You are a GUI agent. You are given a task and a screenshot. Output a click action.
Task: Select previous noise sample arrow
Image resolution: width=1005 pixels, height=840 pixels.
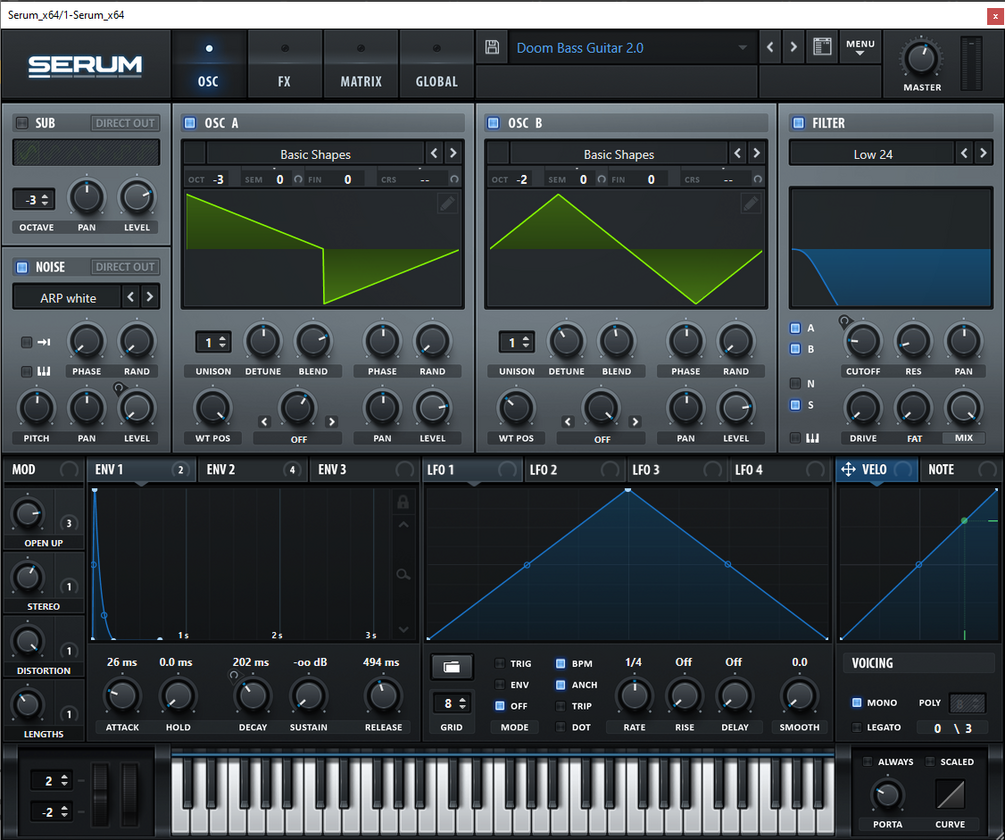(x=131, y=297)
